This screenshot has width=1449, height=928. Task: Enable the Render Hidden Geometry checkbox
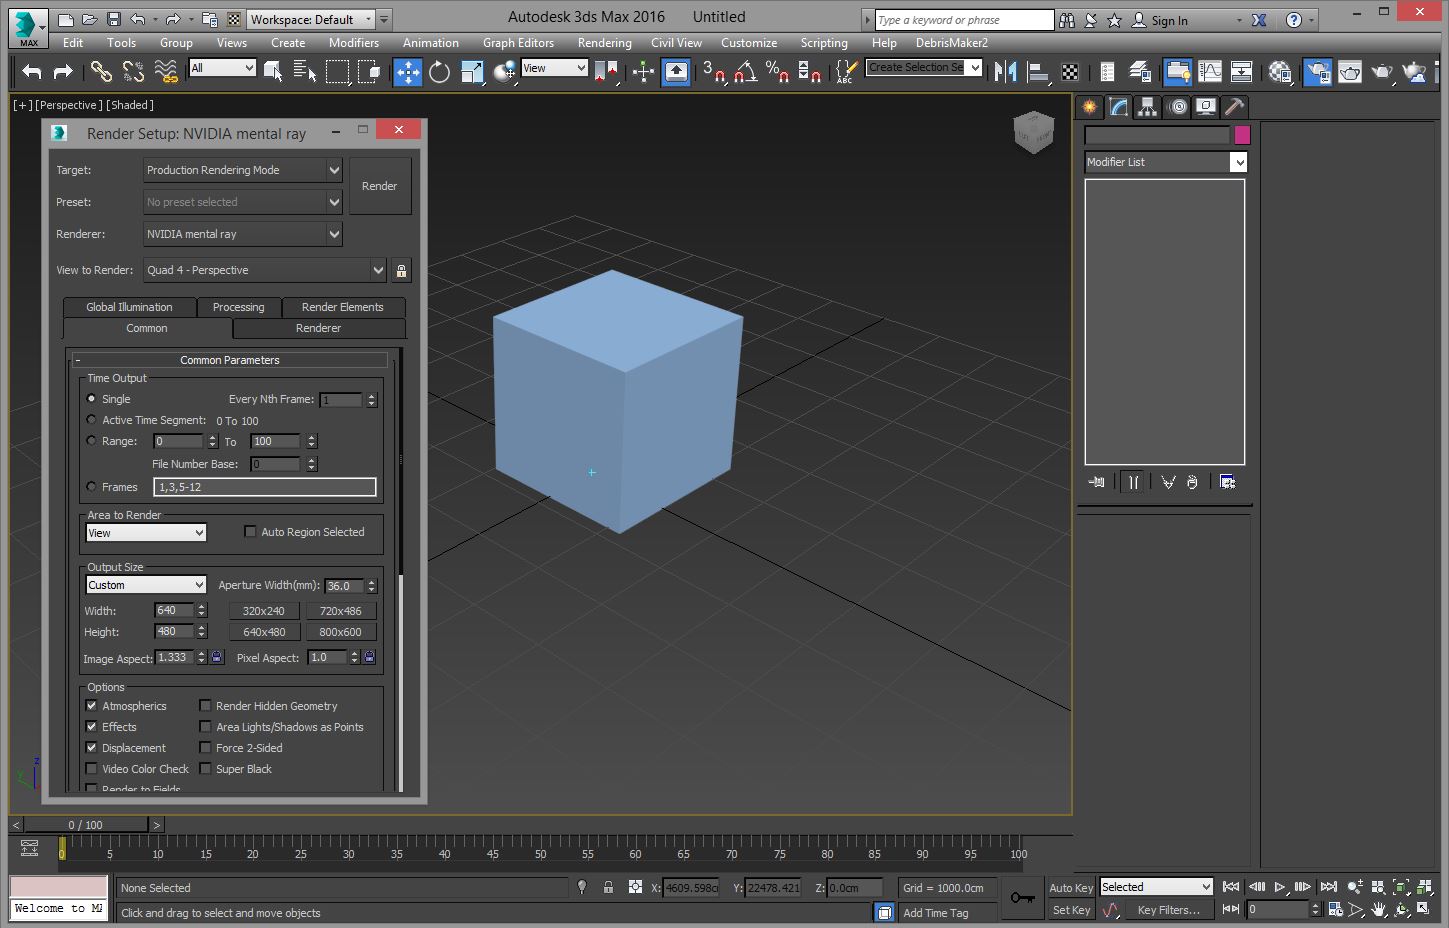206,706
